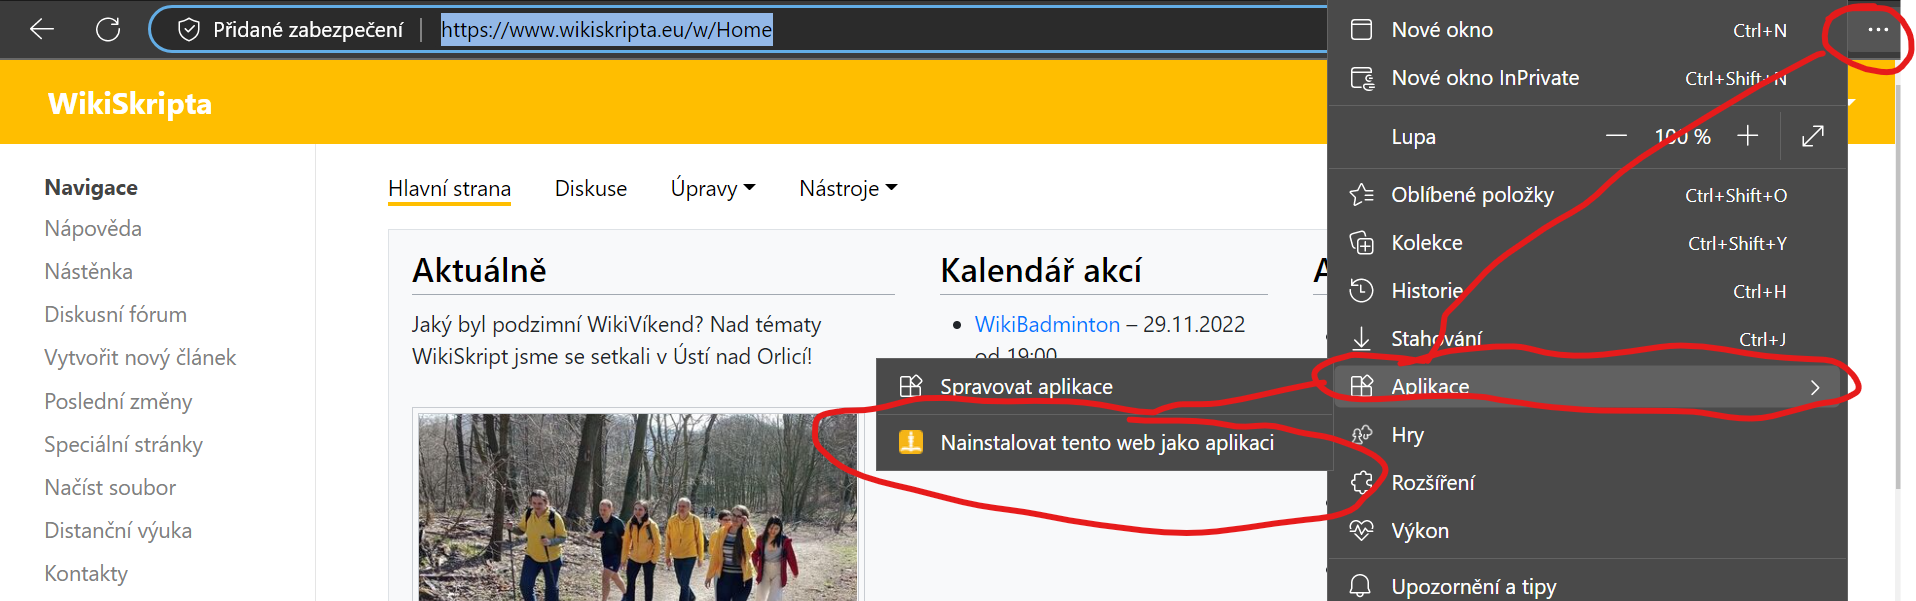The width and height of the screenshot is (1916, 601).
Task: Open Diskusní fórum link
Action: point(115,315)
